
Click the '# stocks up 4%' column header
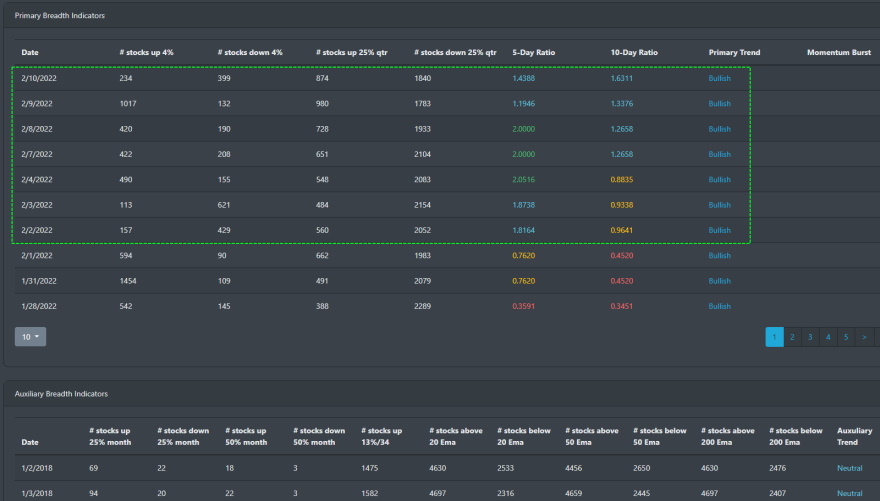coord(146,52)
